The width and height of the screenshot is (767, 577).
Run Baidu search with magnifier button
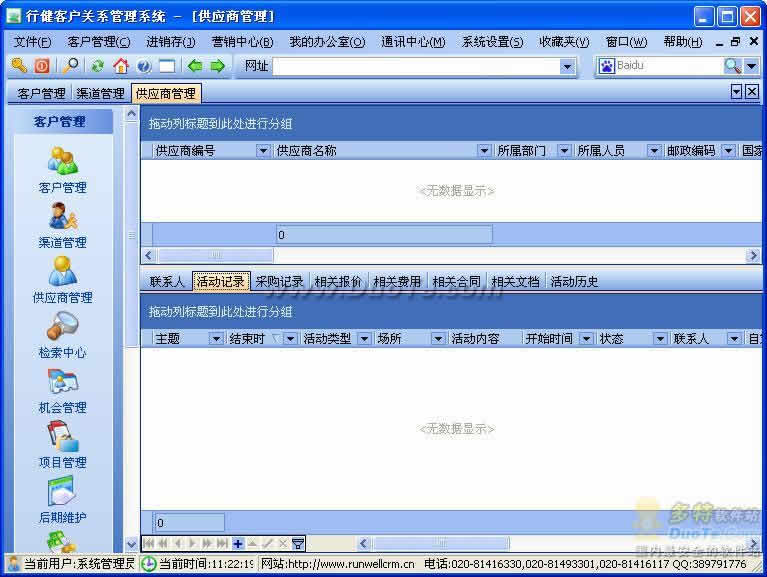coord(732,66)
